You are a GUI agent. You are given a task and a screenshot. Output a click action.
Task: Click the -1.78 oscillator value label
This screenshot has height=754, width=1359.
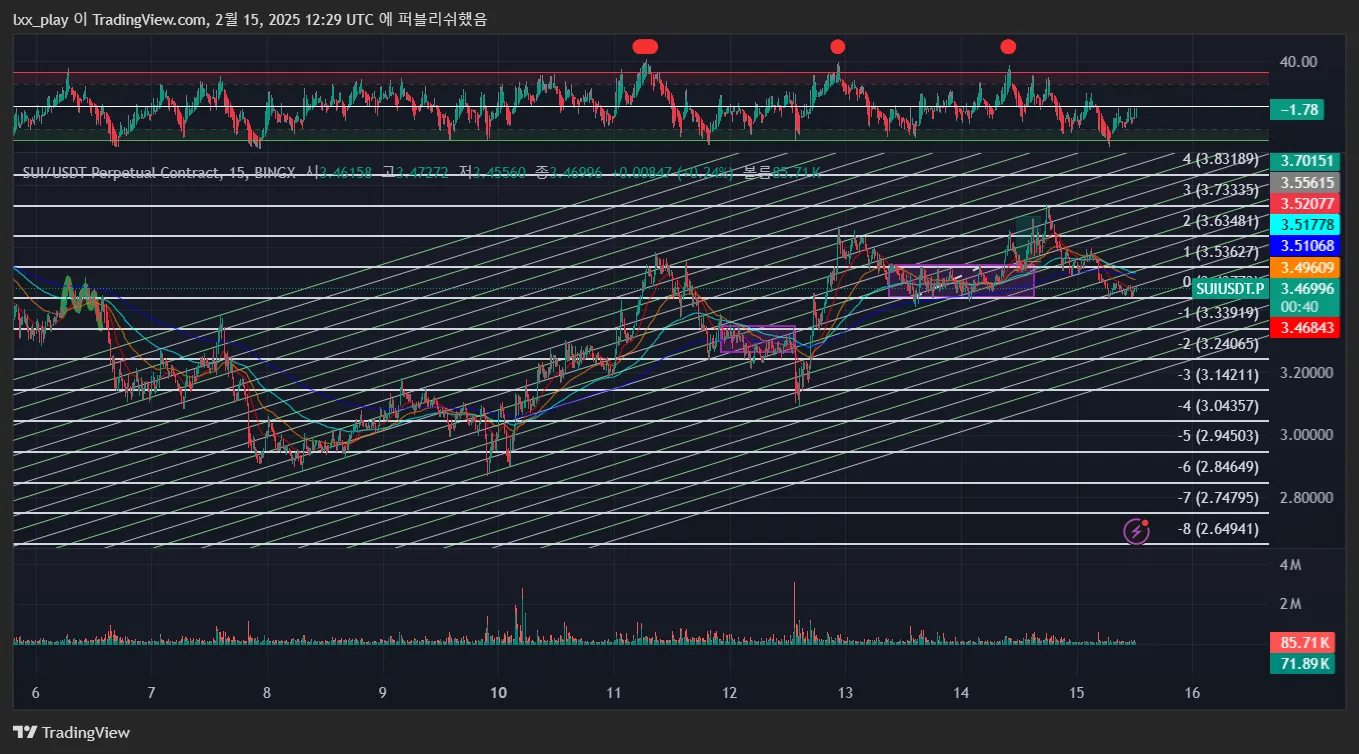(1297, 110)
